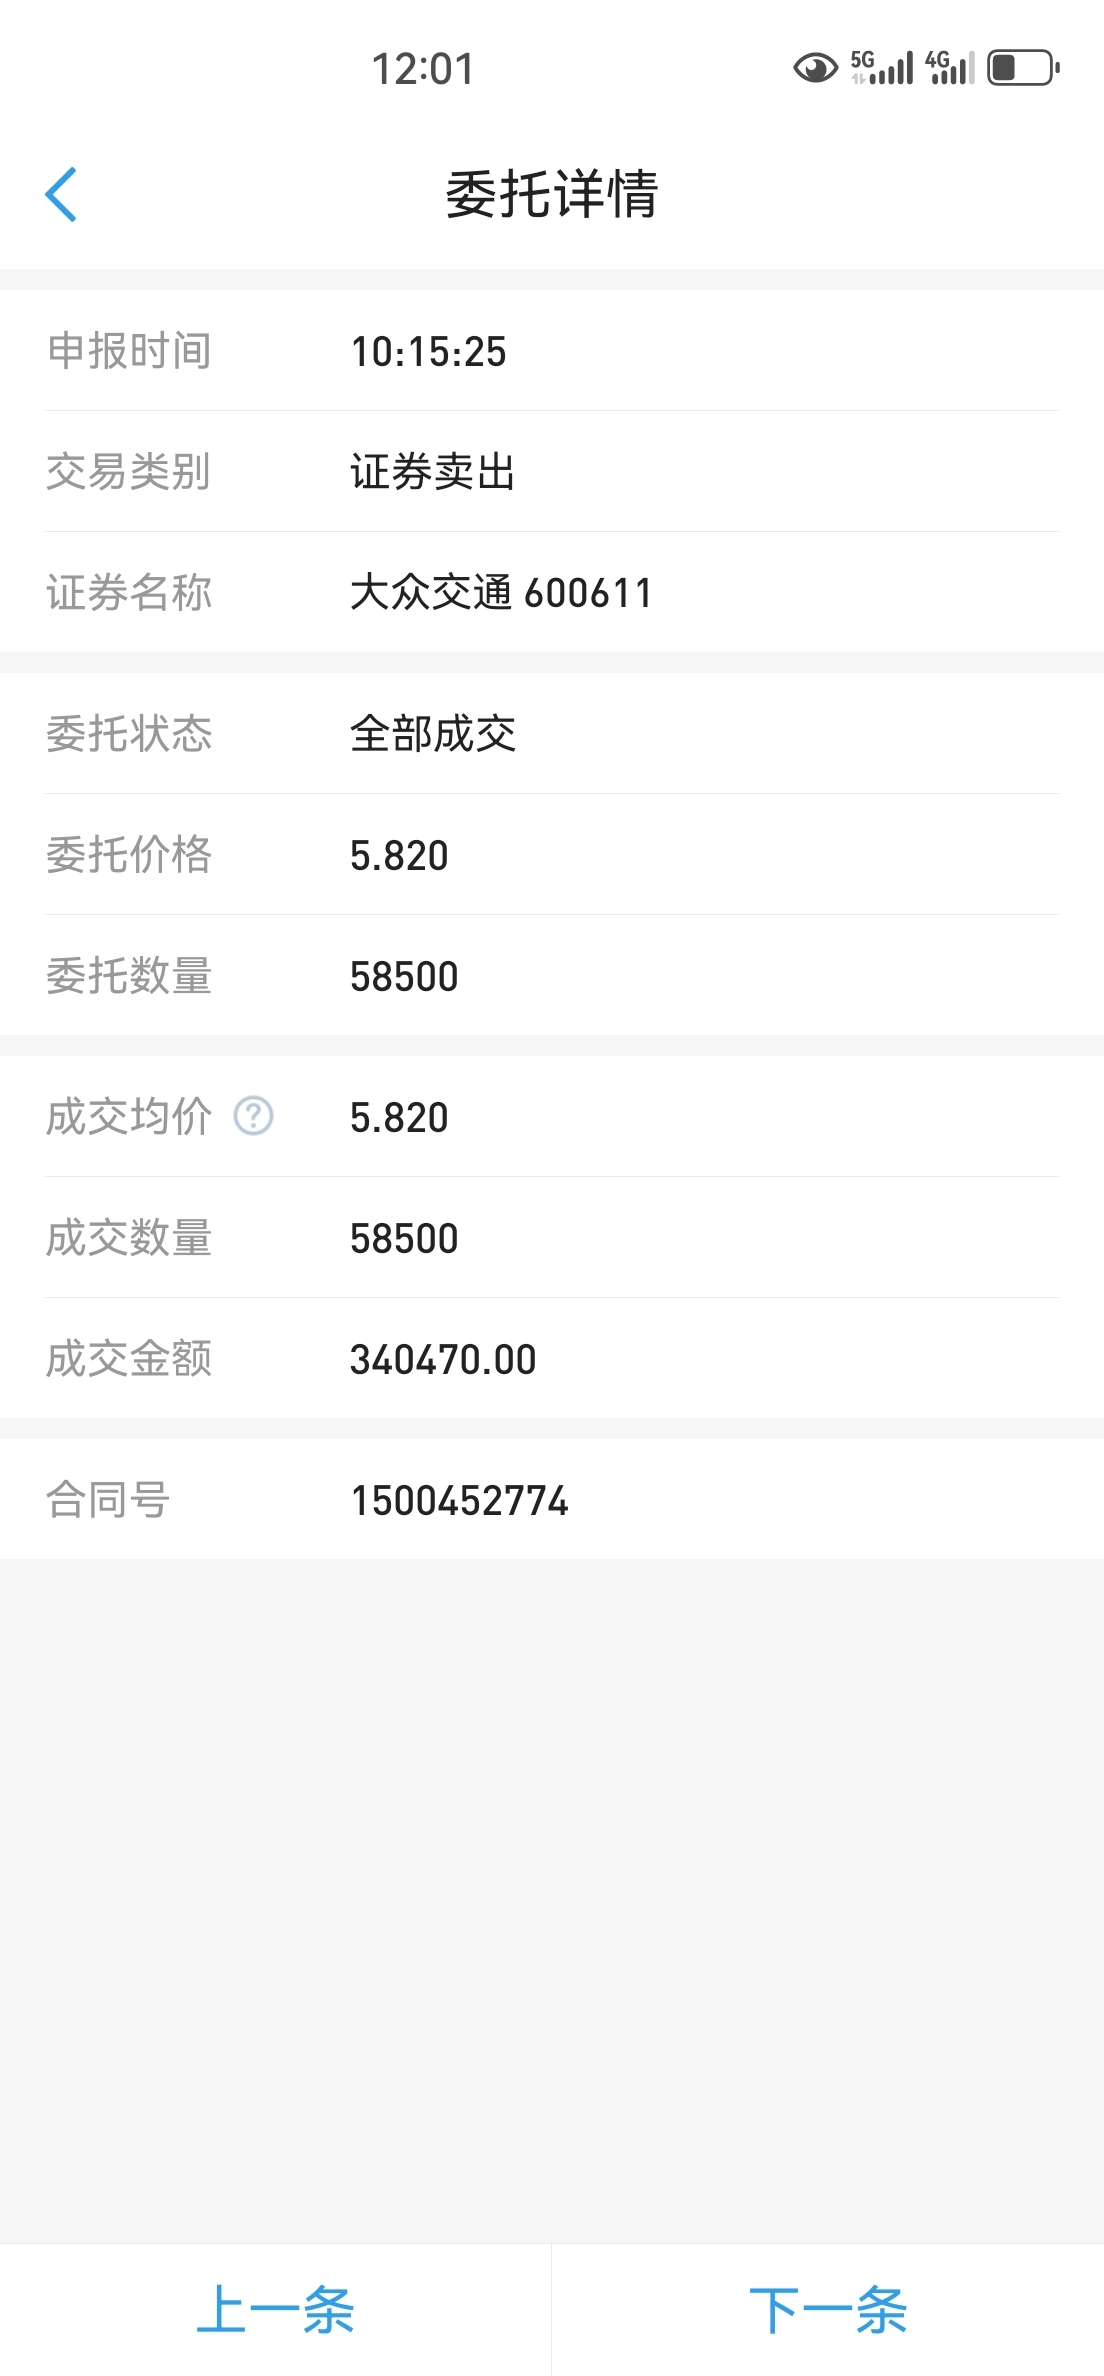Tap the 5G signal strength icon

coord(882,68)
